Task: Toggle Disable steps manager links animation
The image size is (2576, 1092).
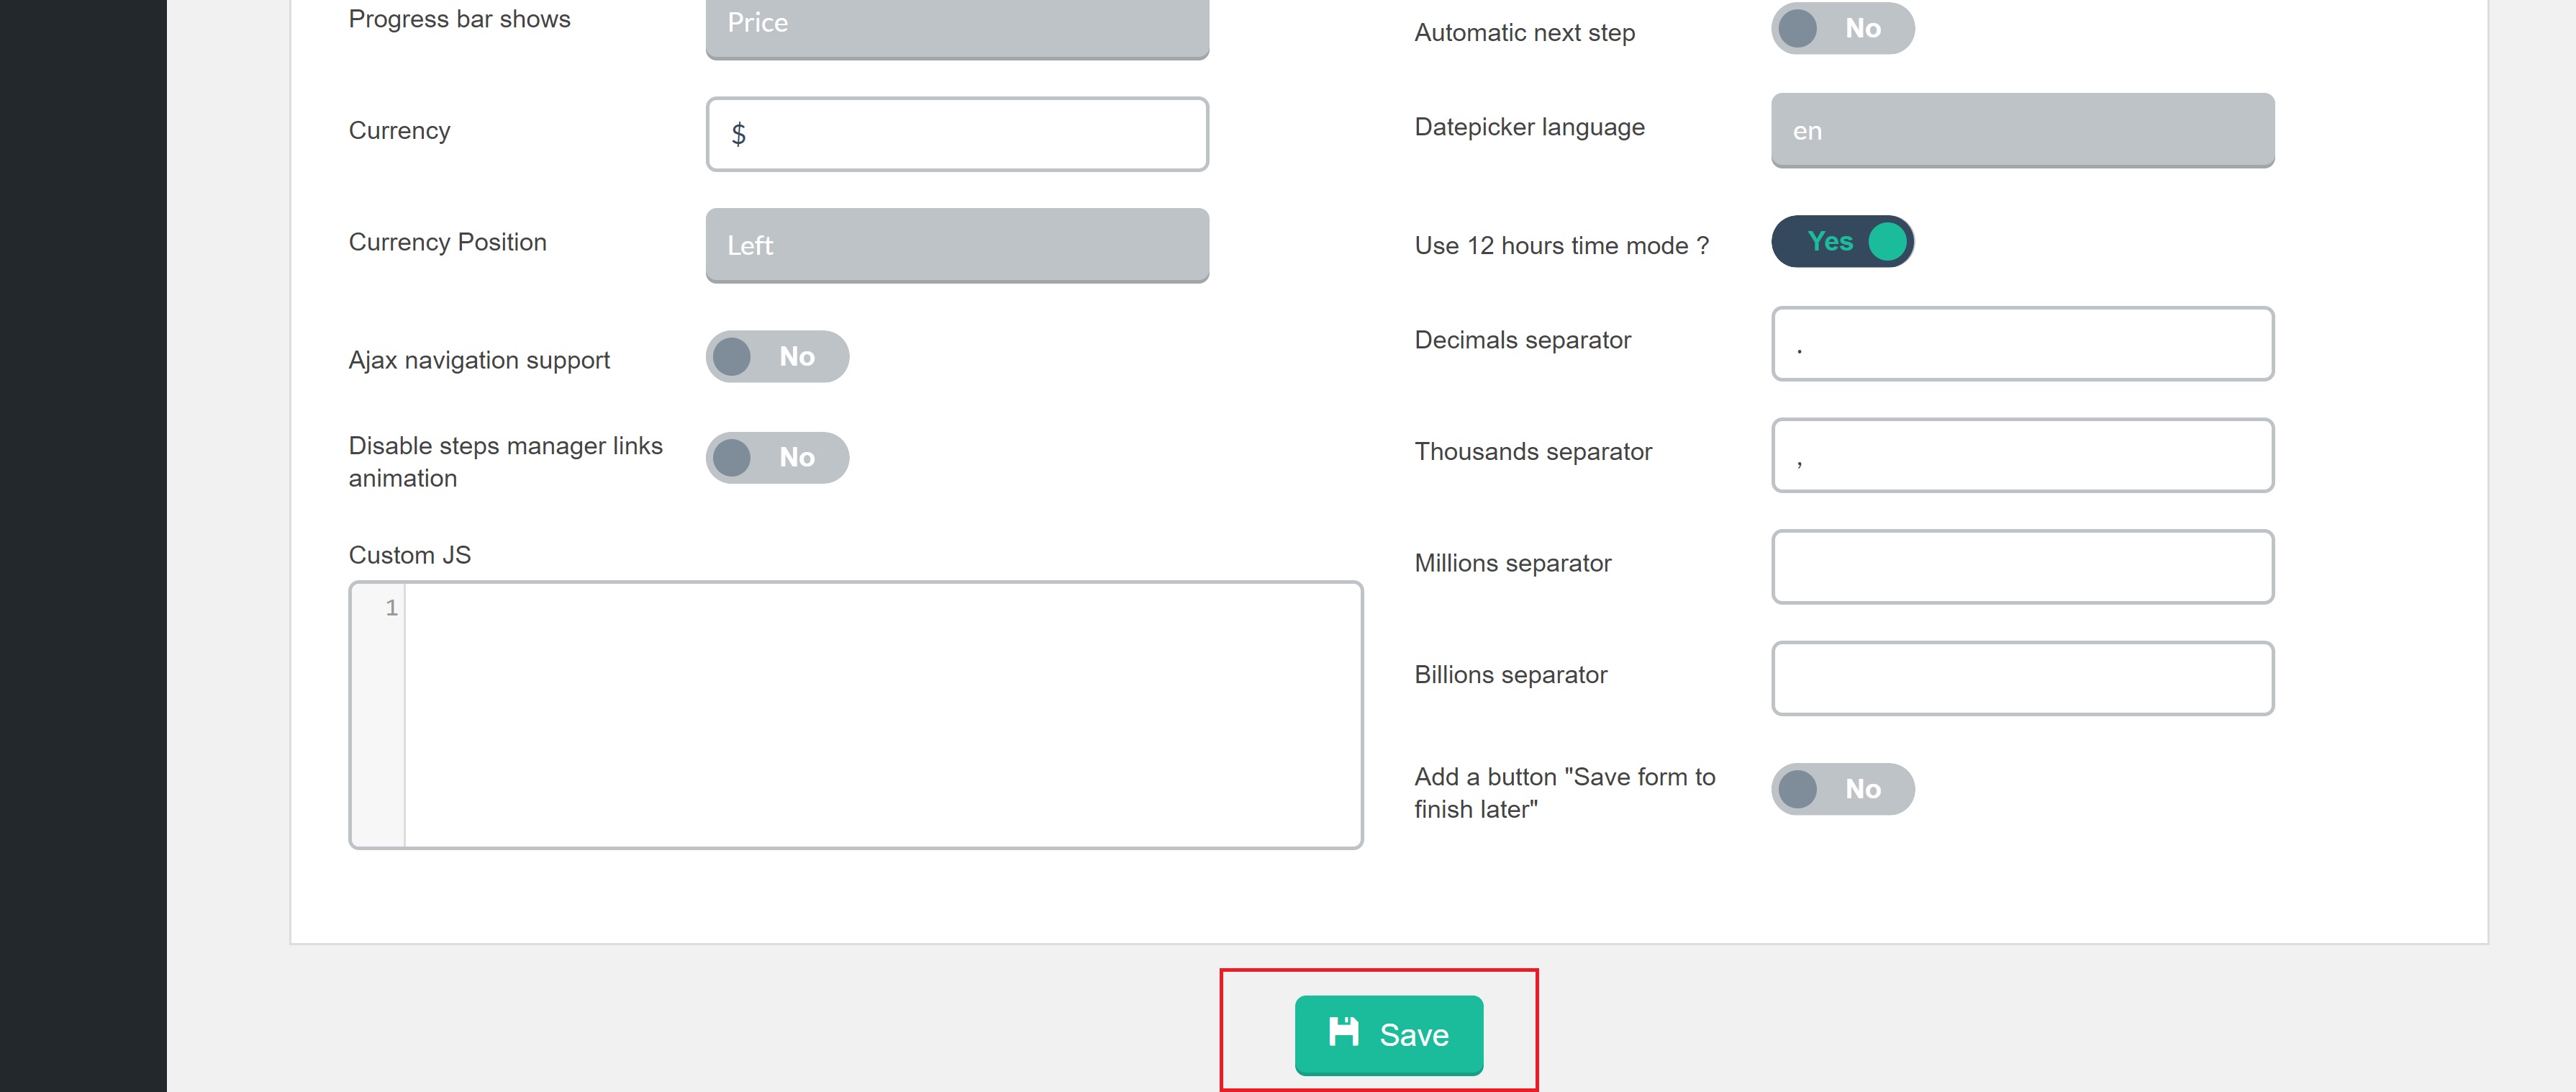Action: click(777, 457)
